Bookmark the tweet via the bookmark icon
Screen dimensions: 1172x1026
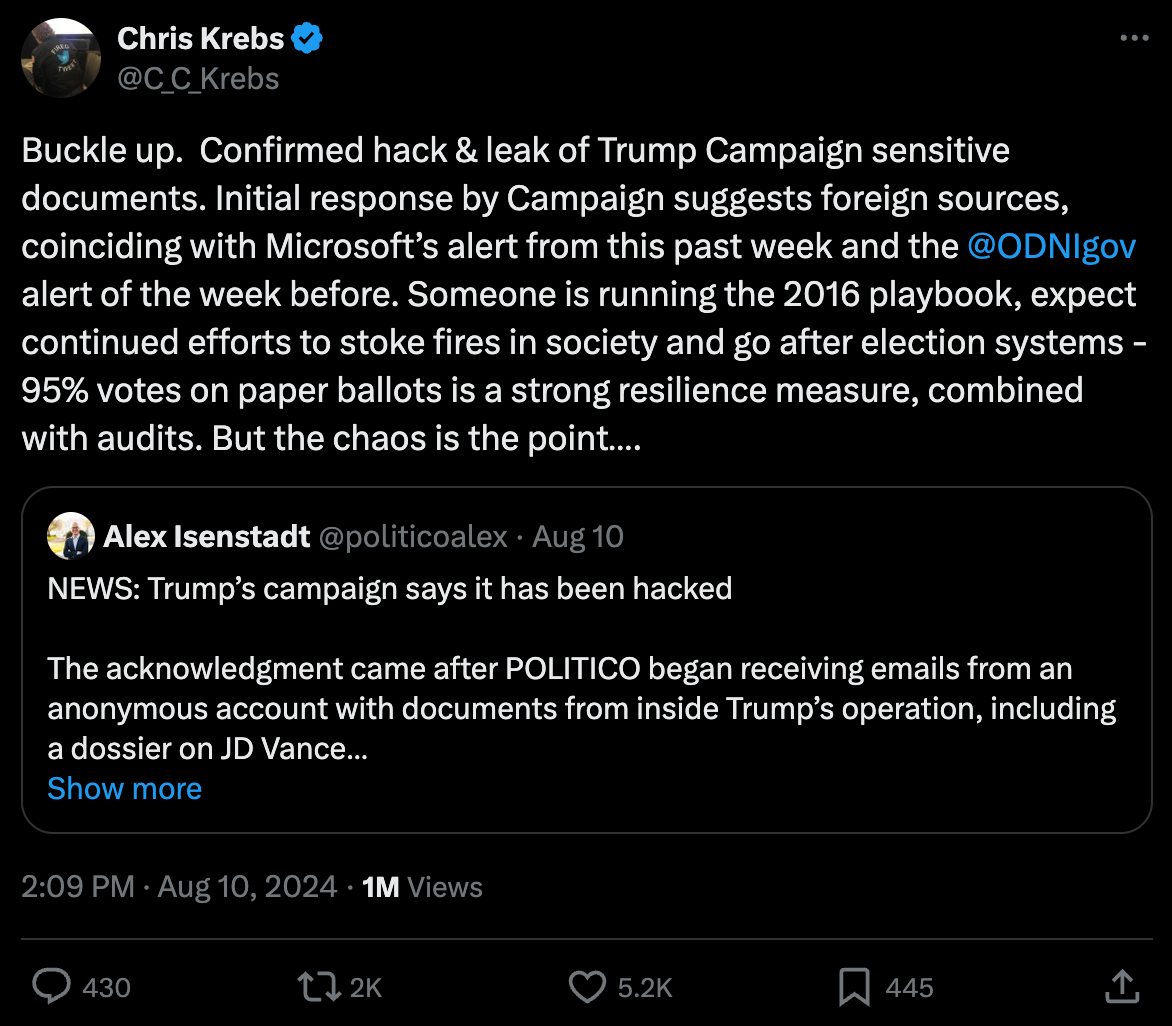pyautogui.click(x=854, y=987)
